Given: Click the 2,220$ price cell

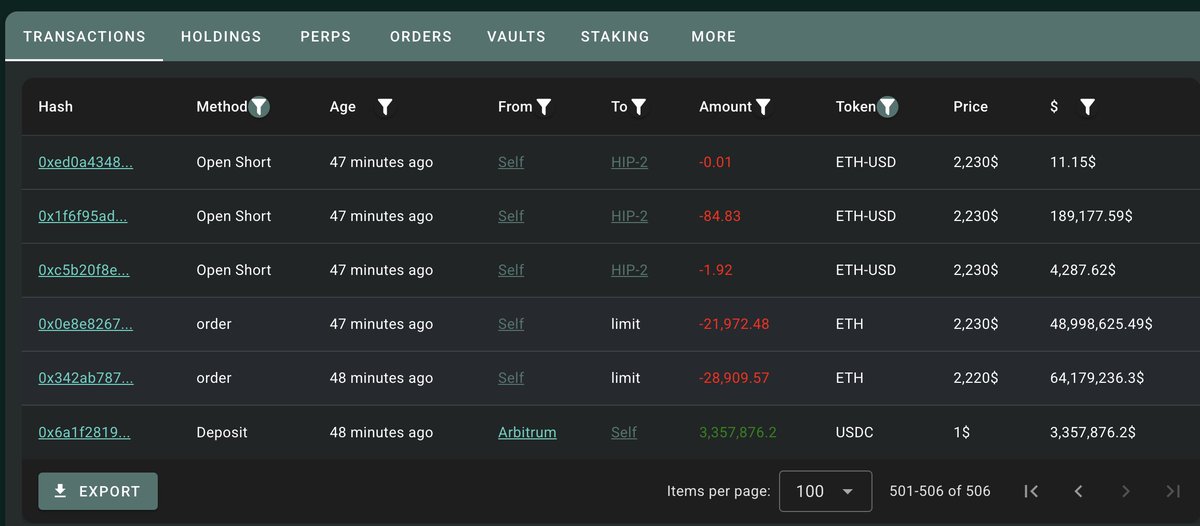Looking at the screenshot, I should (x=975, y=378).
